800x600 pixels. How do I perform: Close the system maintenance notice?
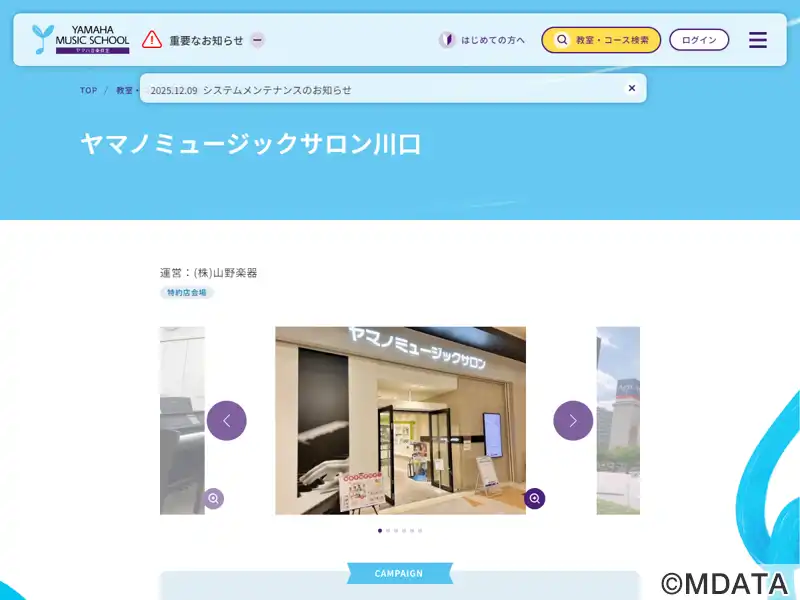tap(632, 88)
